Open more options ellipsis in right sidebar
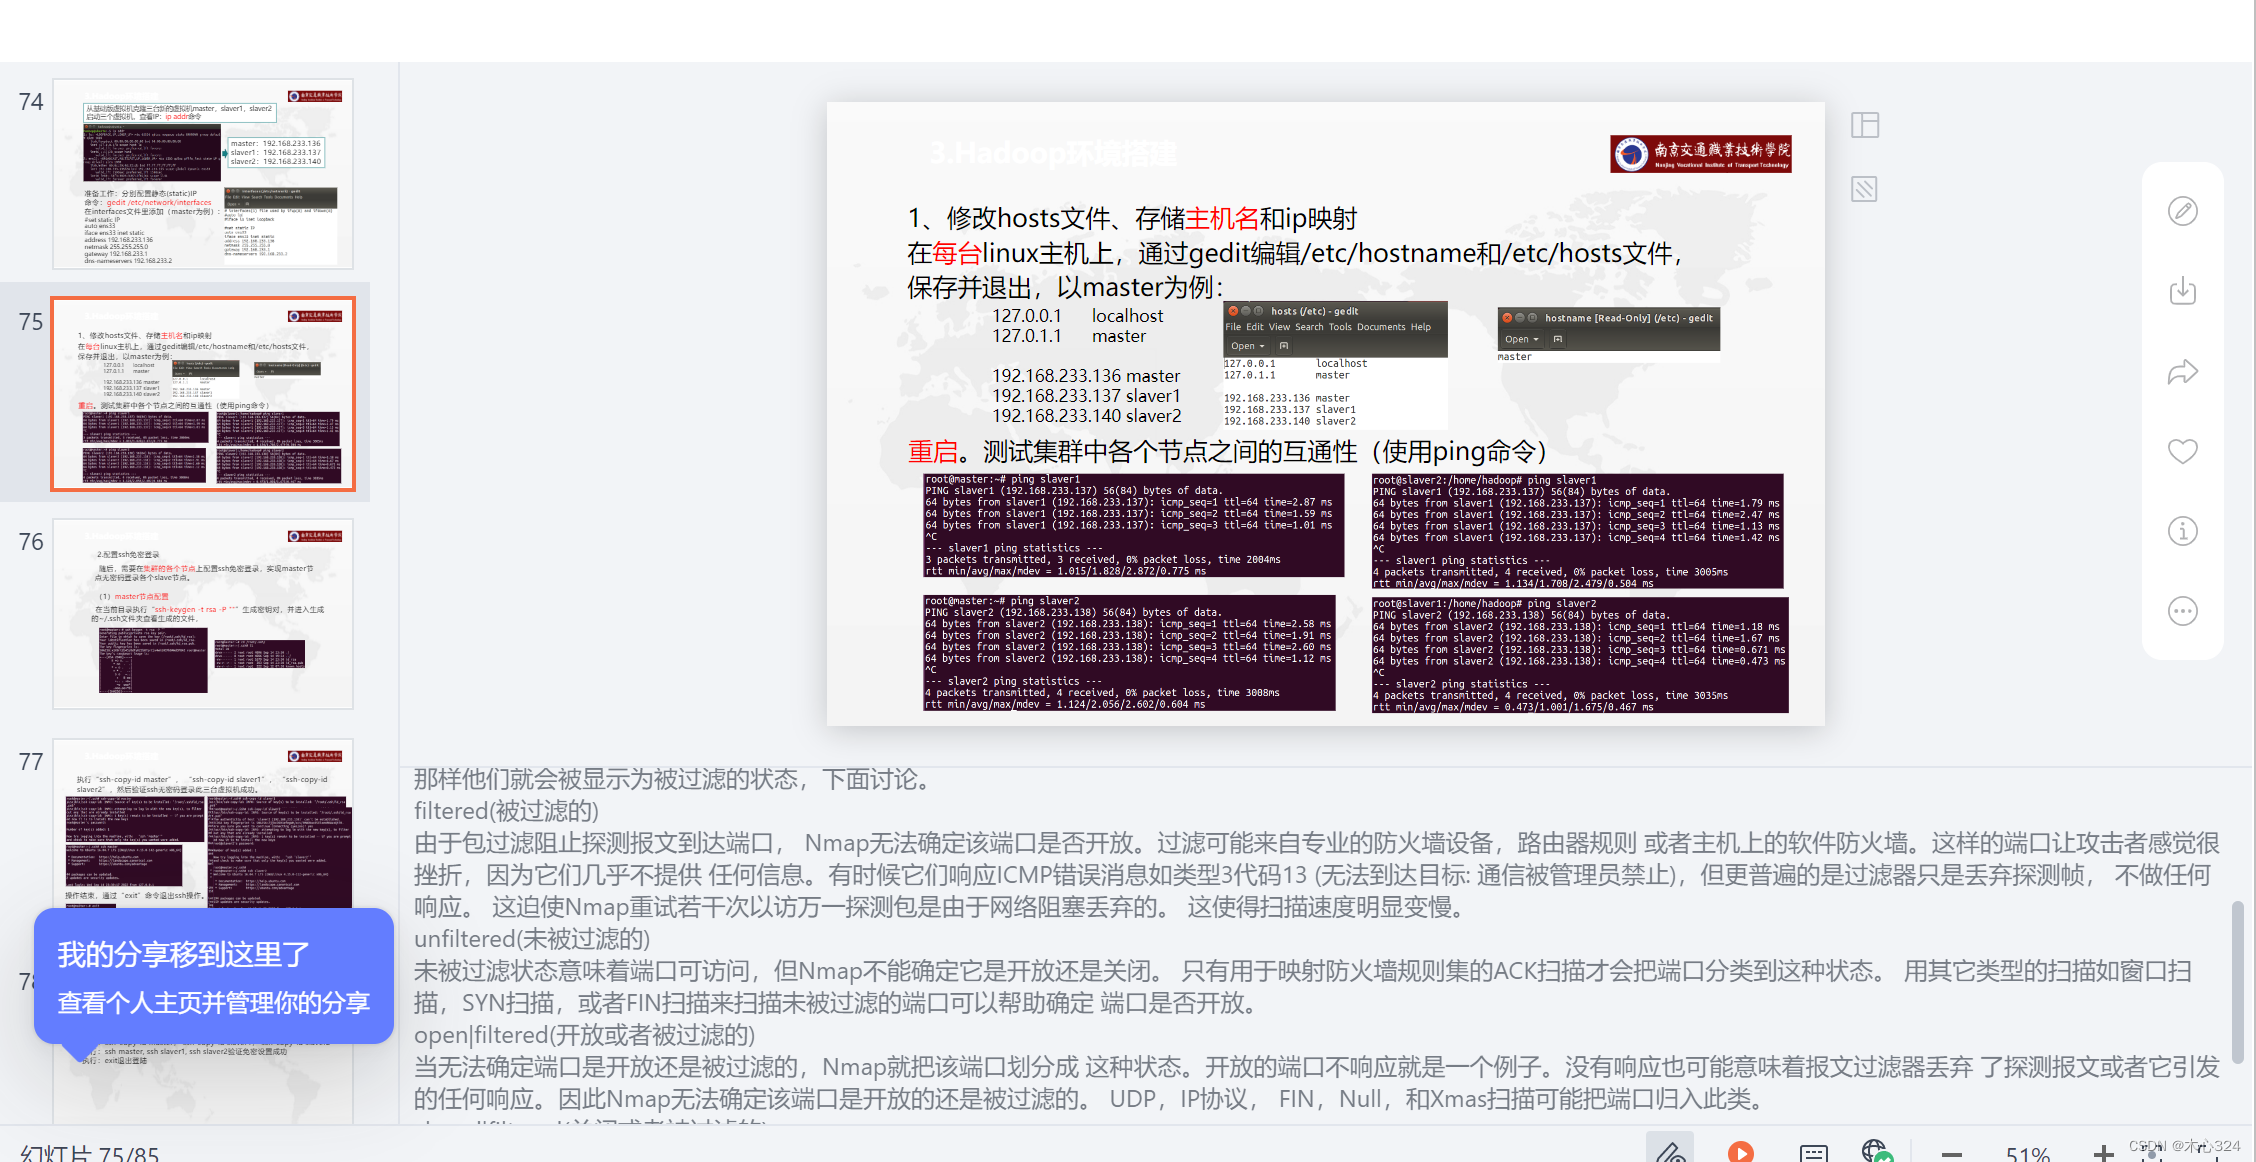The width and height of the screenshot is (2256, 1162). [2182, 611]
